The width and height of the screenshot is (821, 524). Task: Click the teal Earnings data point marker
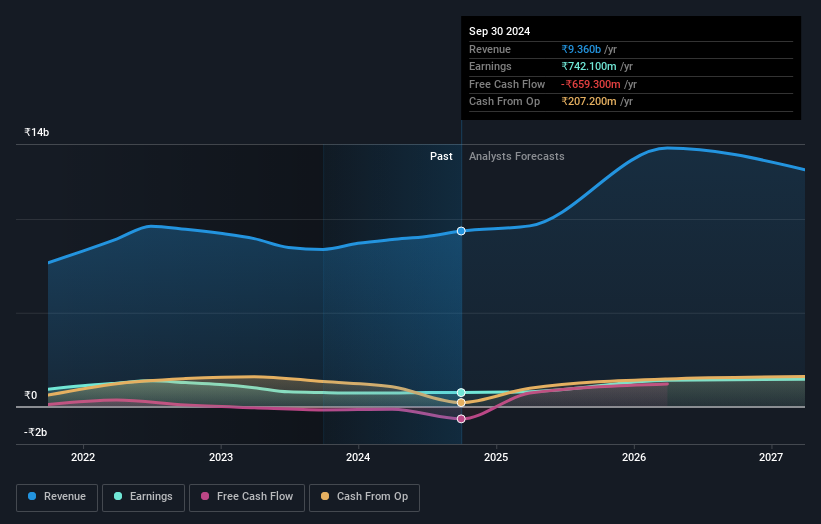click(461, 393)
